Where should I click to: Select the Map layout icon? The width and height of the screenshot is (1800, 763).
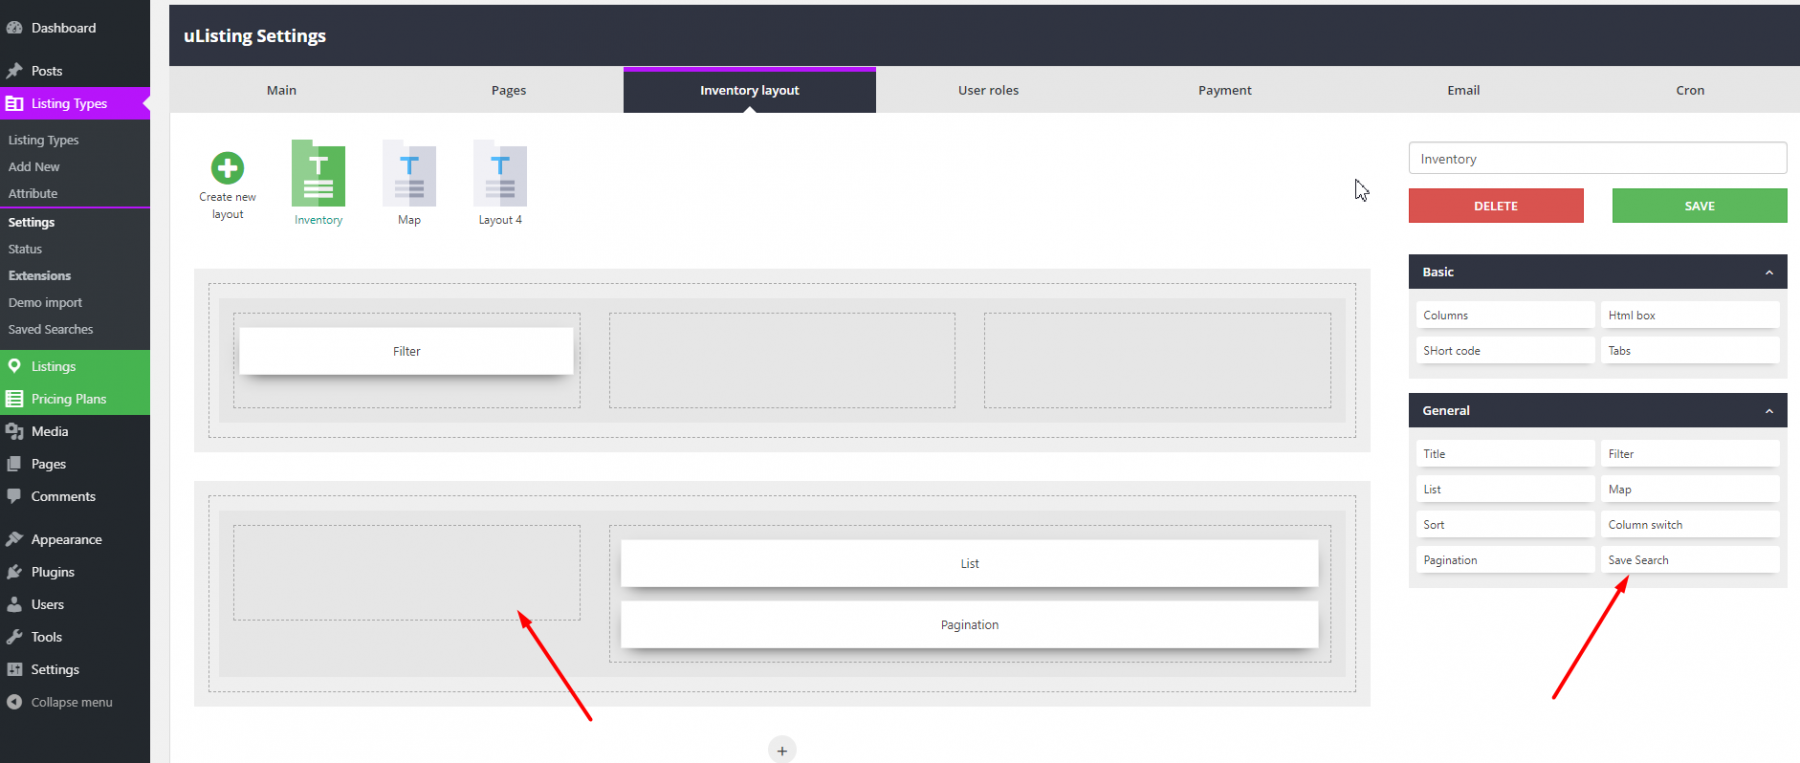409,174
